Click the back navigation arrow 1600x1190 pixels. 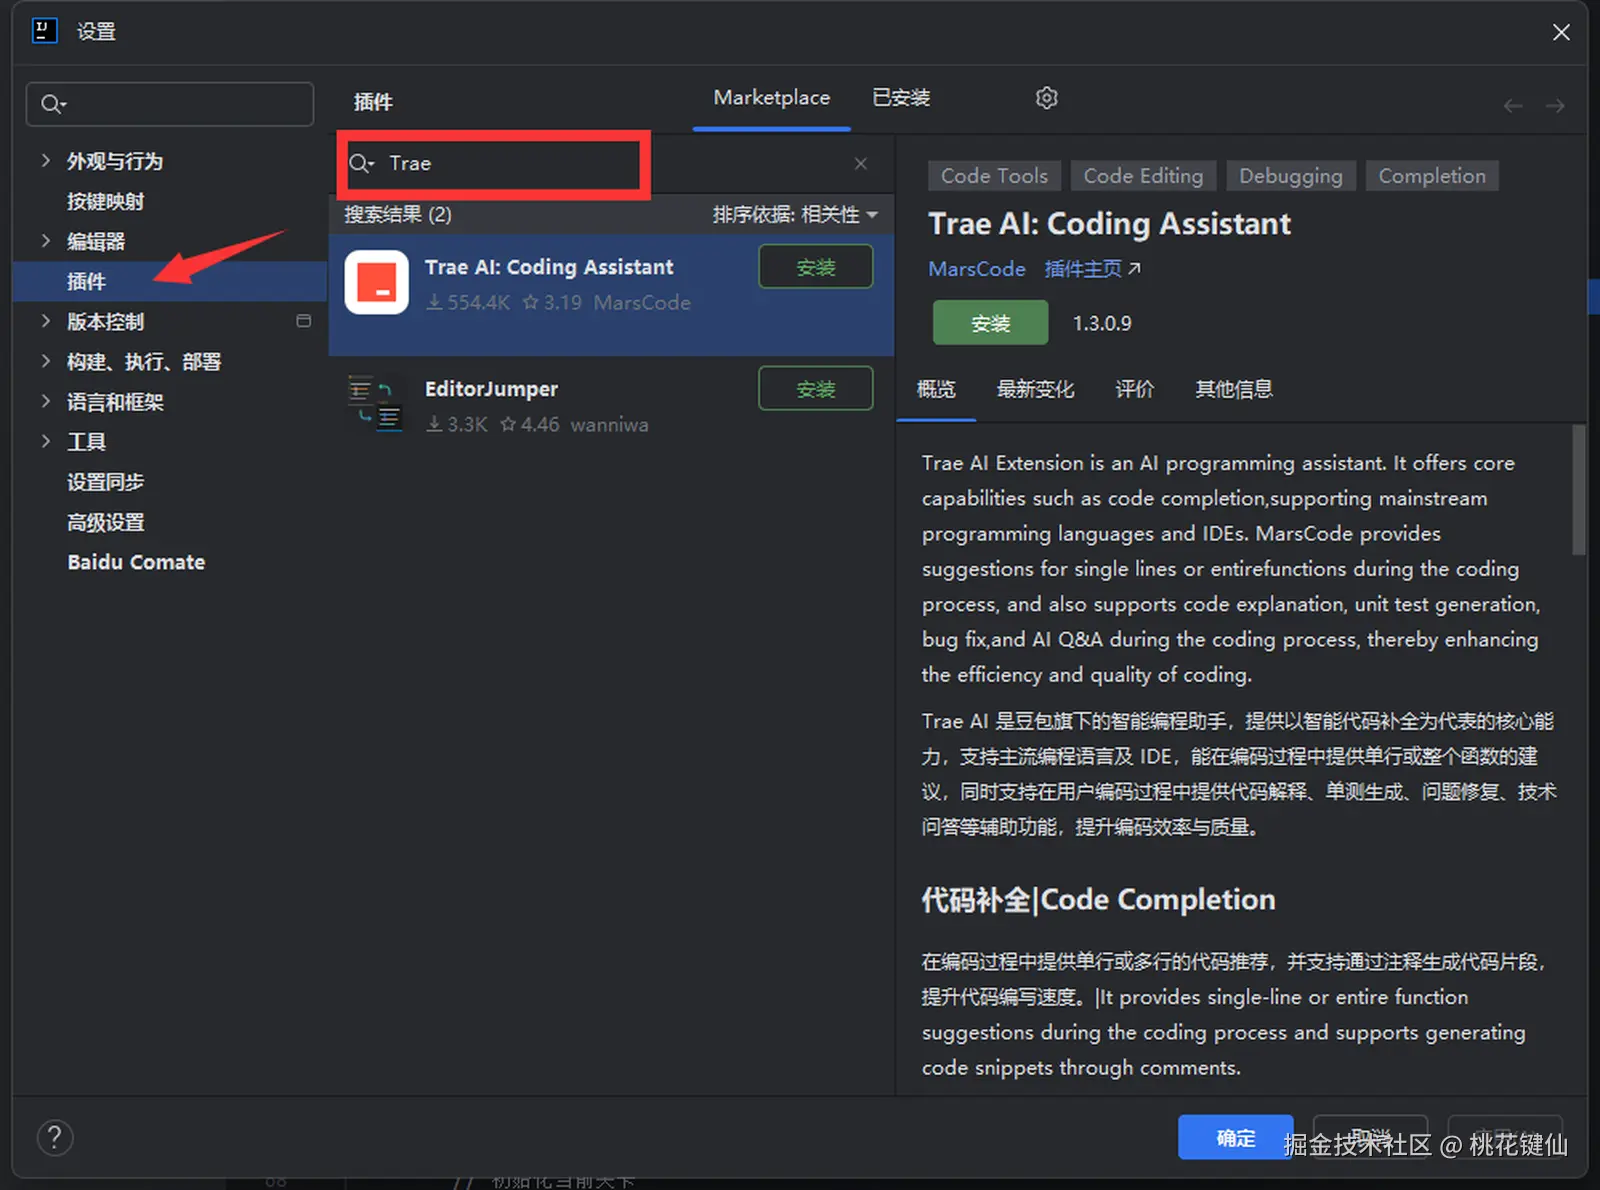[x=1513, y=106]
